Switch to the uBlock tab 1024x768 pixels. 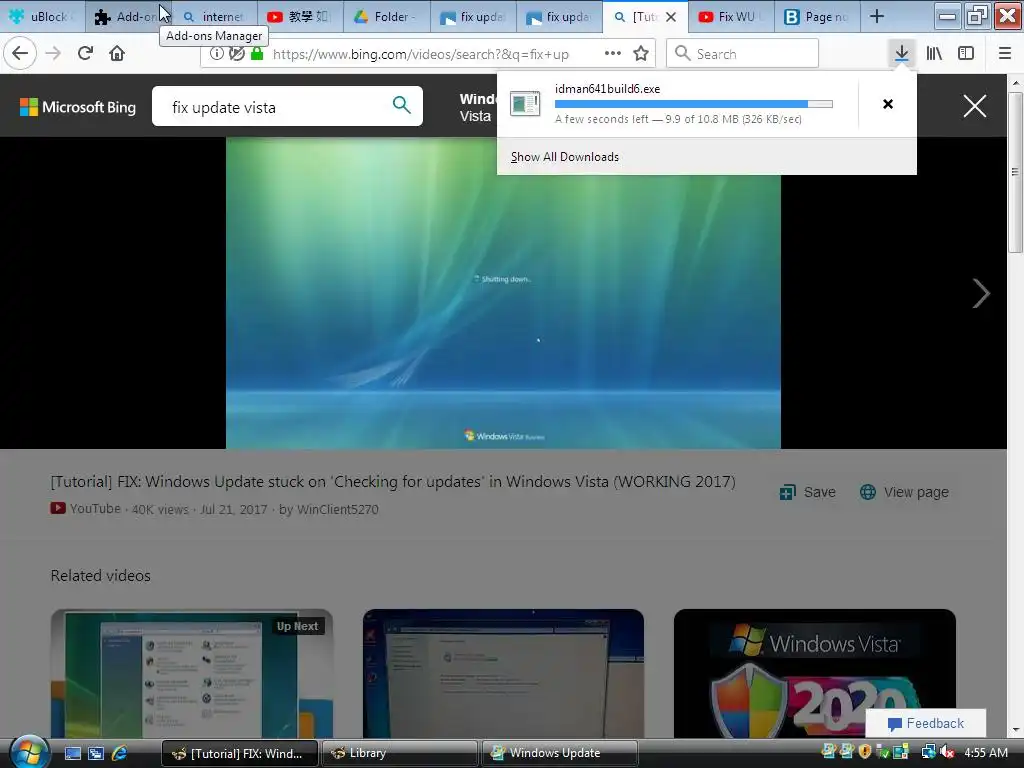[x=43, y=16]
